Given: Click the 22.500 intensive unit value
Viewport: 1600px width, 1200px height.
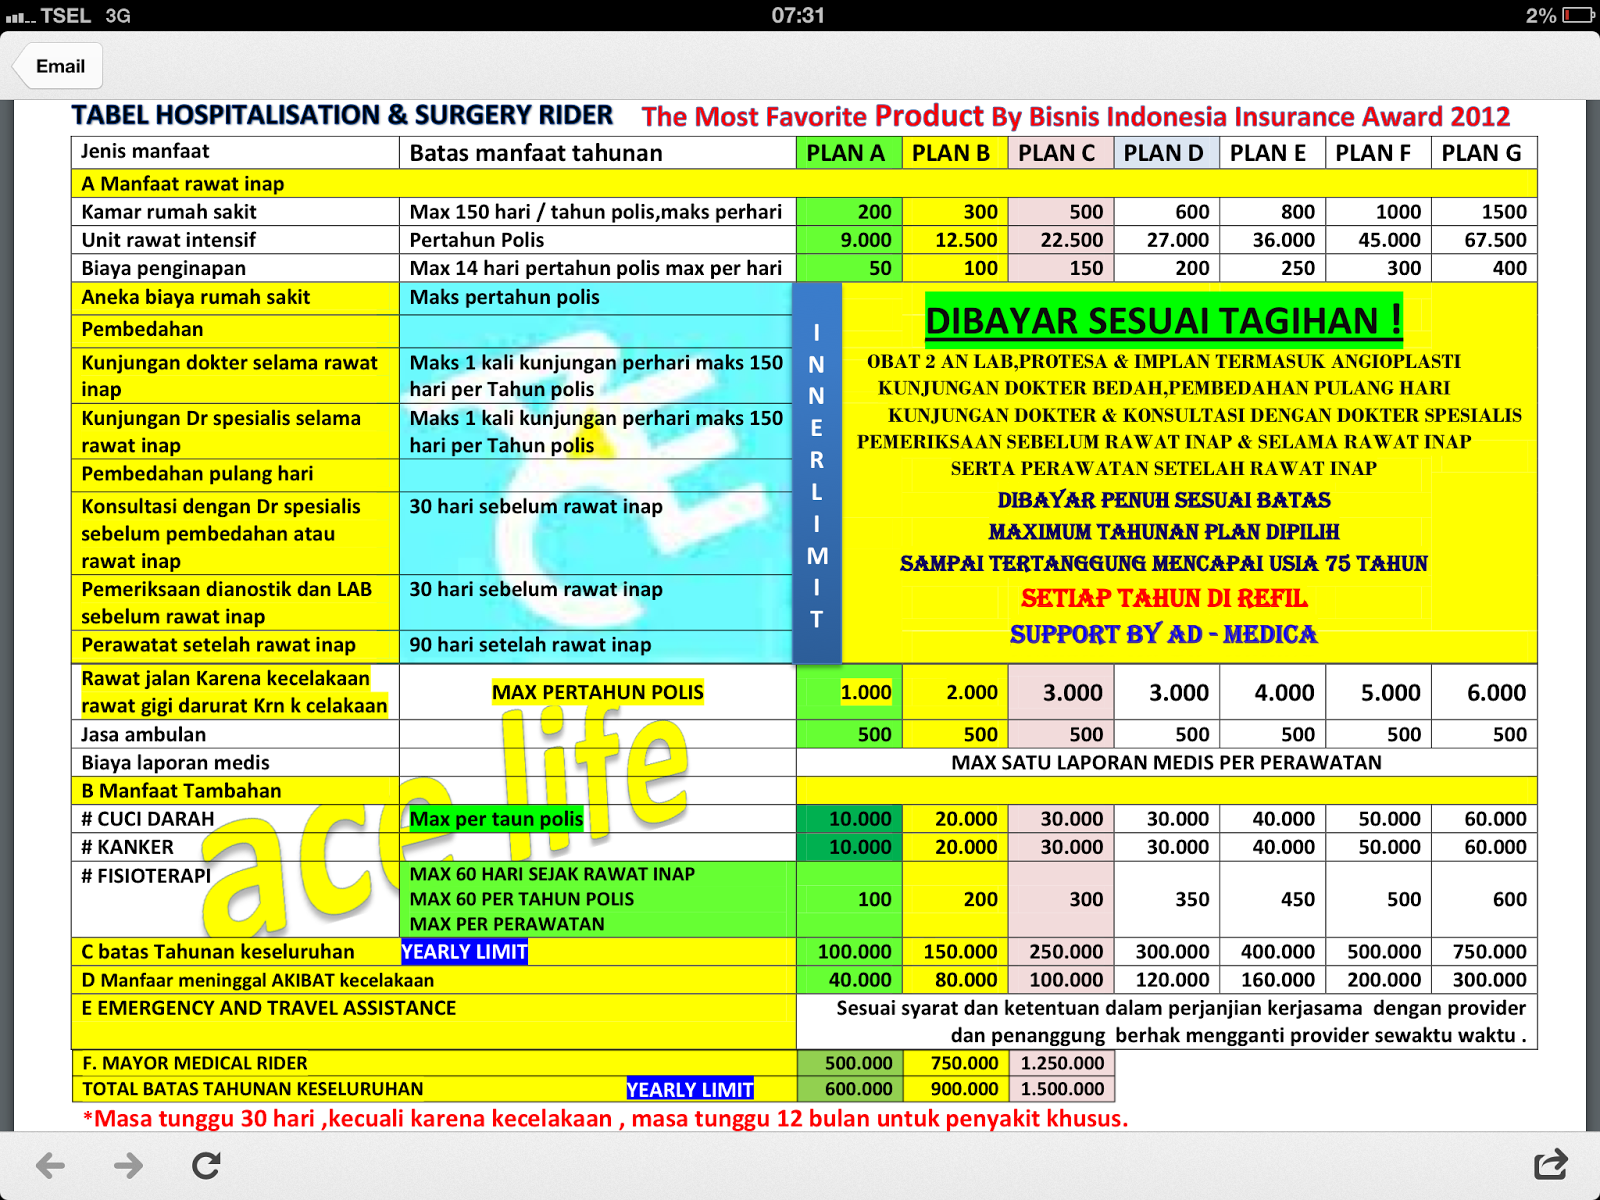Looking at the screenshot, I should 1061,240.
